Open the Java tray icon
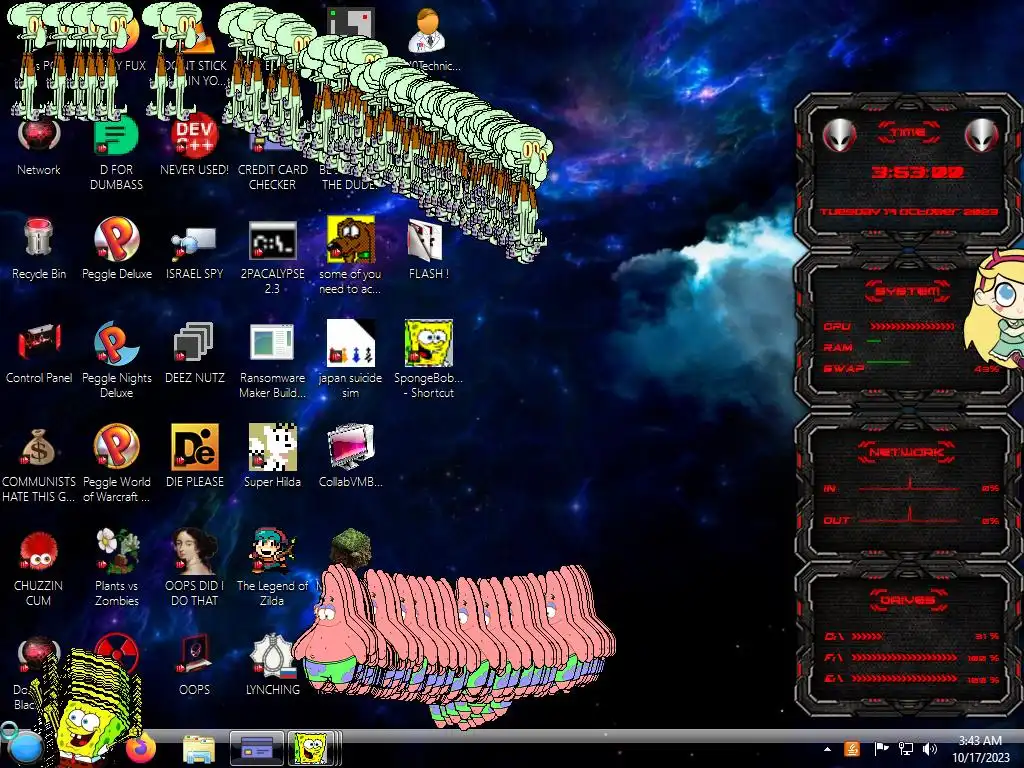 point(852,748)
